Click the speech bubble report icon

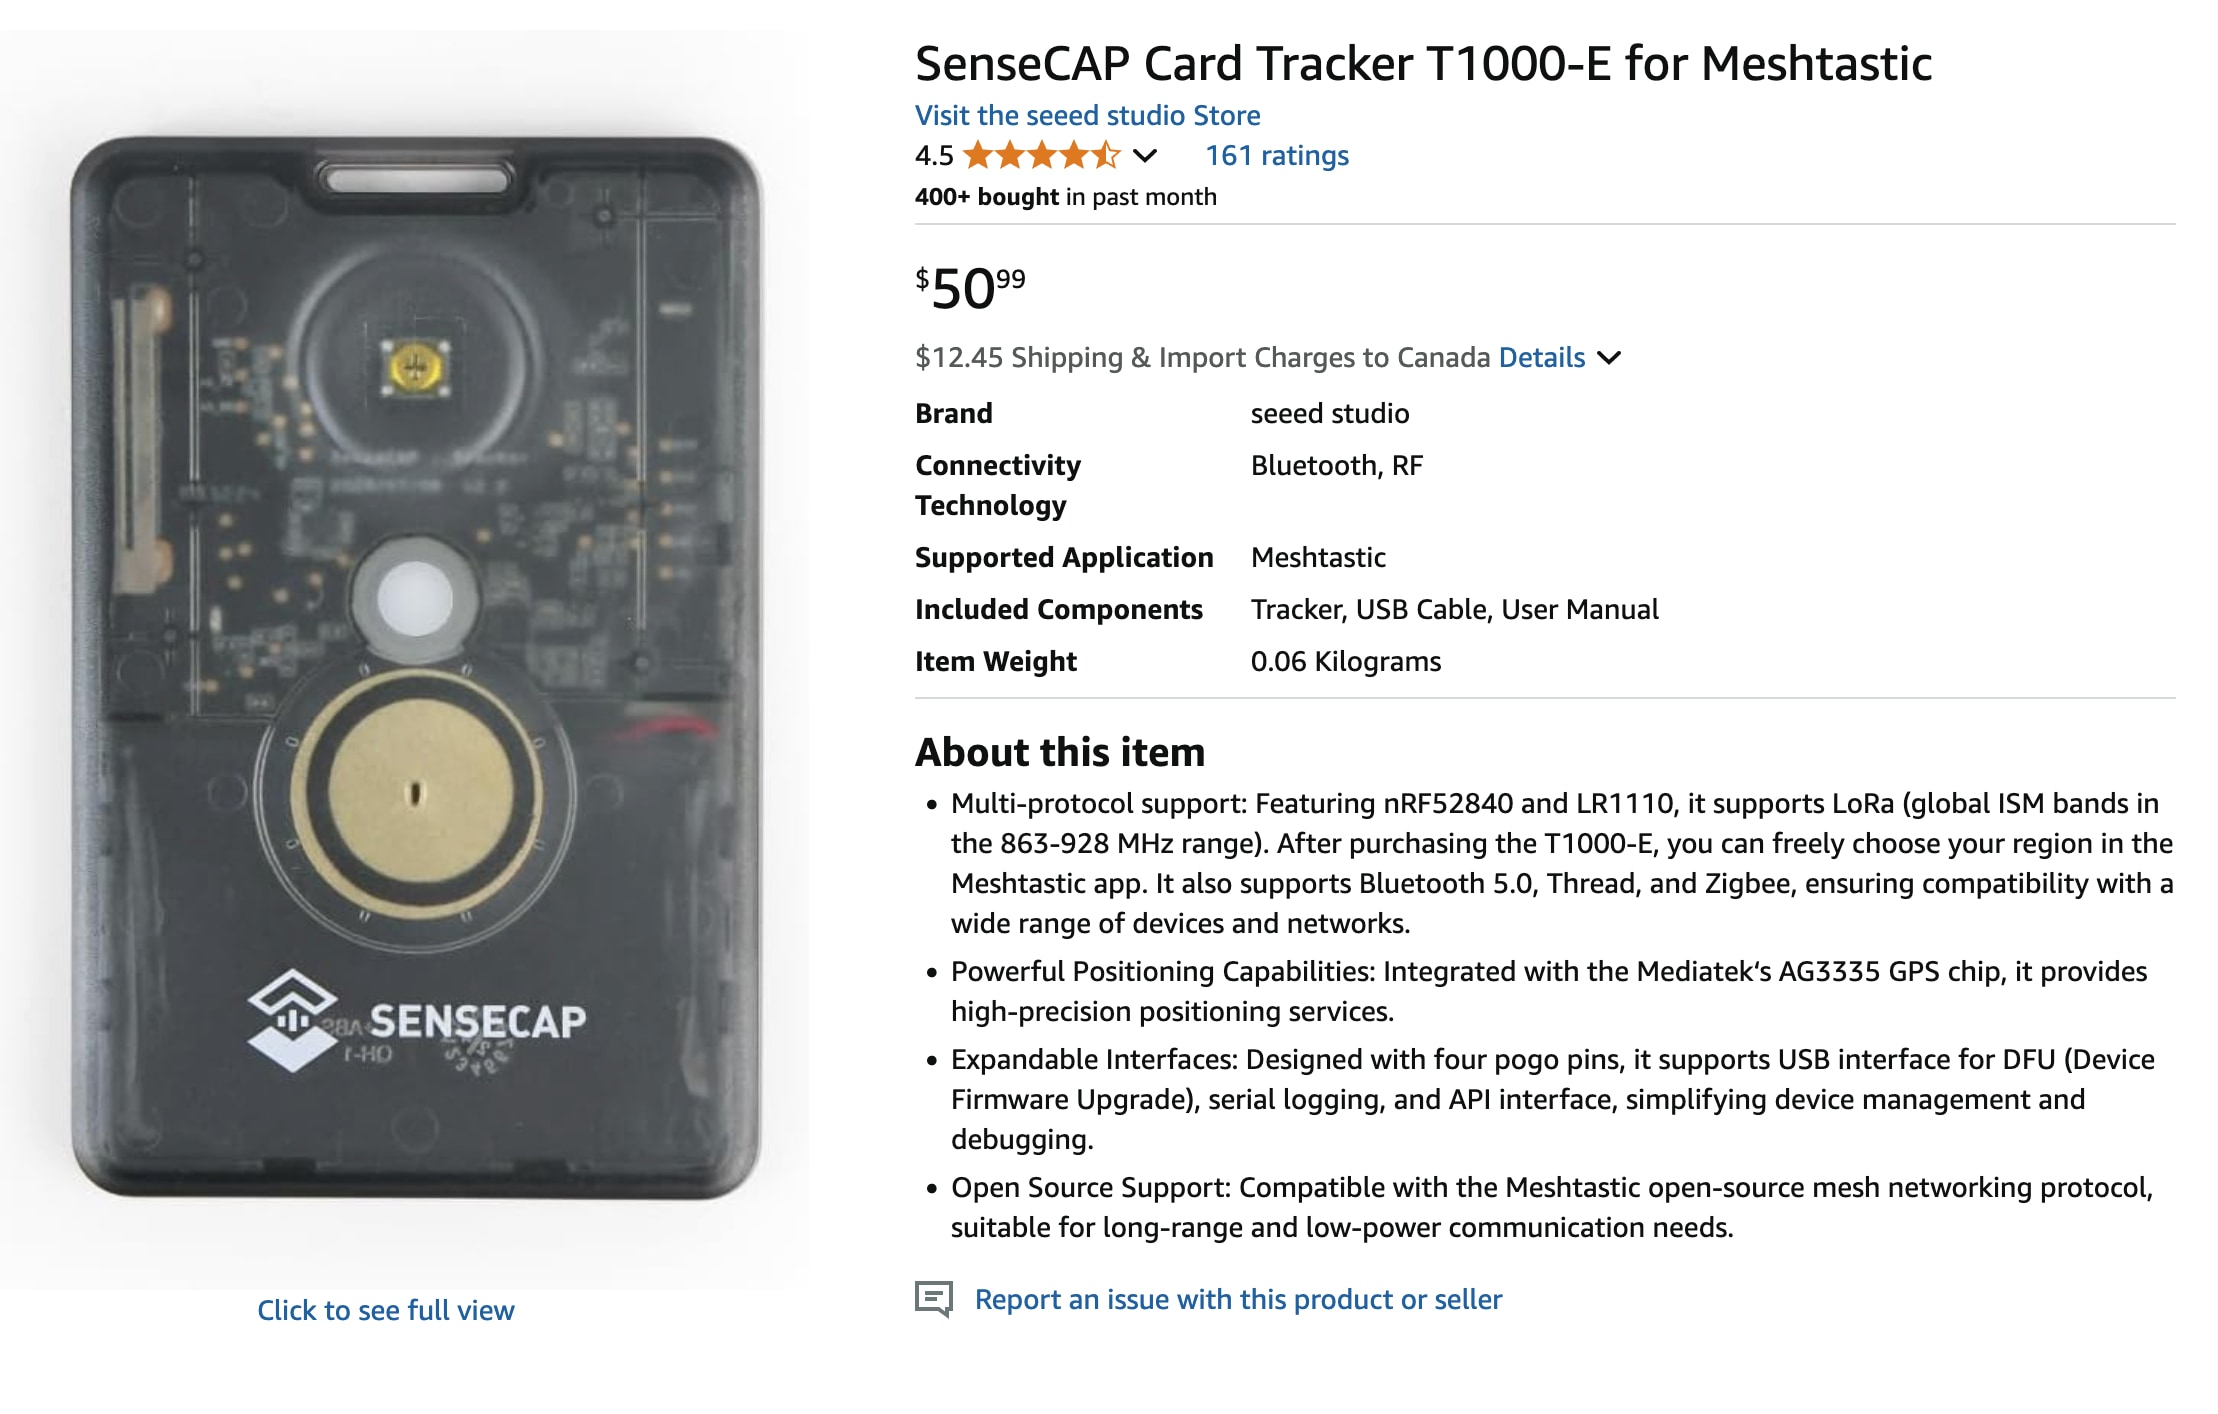[934, 1299]
